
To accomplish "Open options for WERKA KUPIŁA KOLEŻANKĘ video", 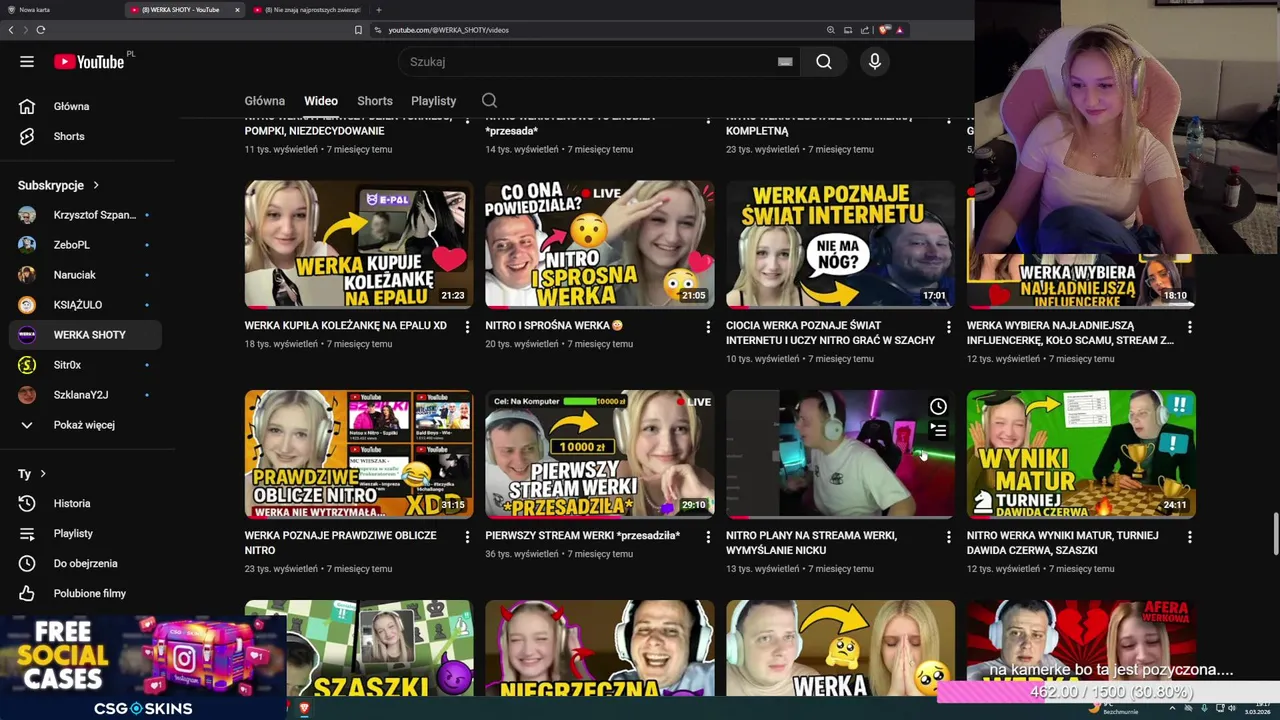I will coord(467,327).
